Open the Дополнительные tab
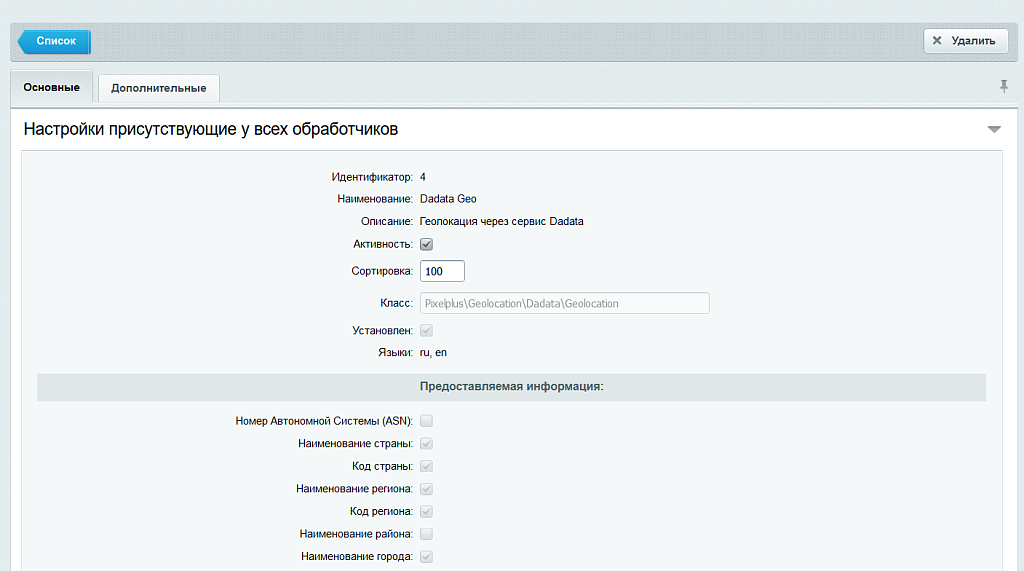 click(159, 88)
